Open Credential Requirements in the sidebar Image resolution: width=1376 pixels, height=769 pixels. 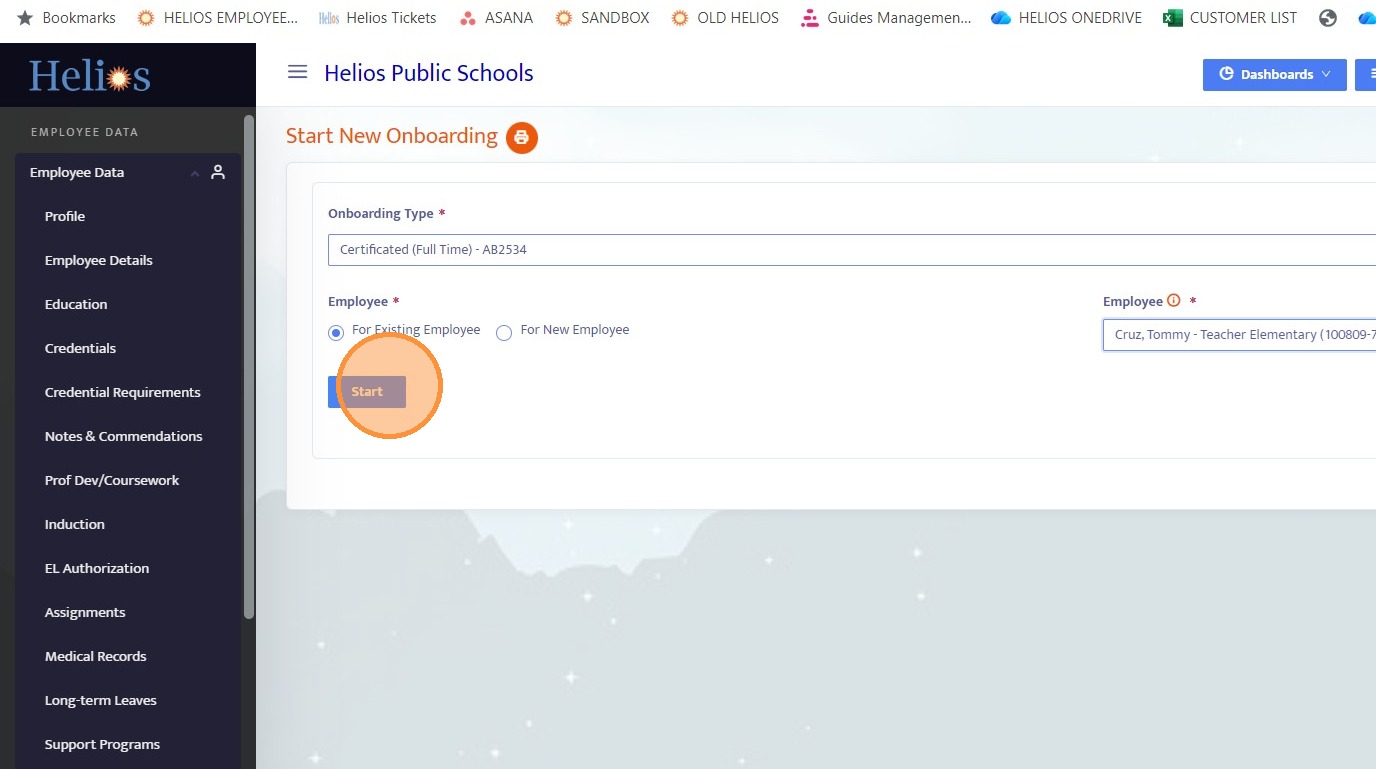tap(123, 392)
